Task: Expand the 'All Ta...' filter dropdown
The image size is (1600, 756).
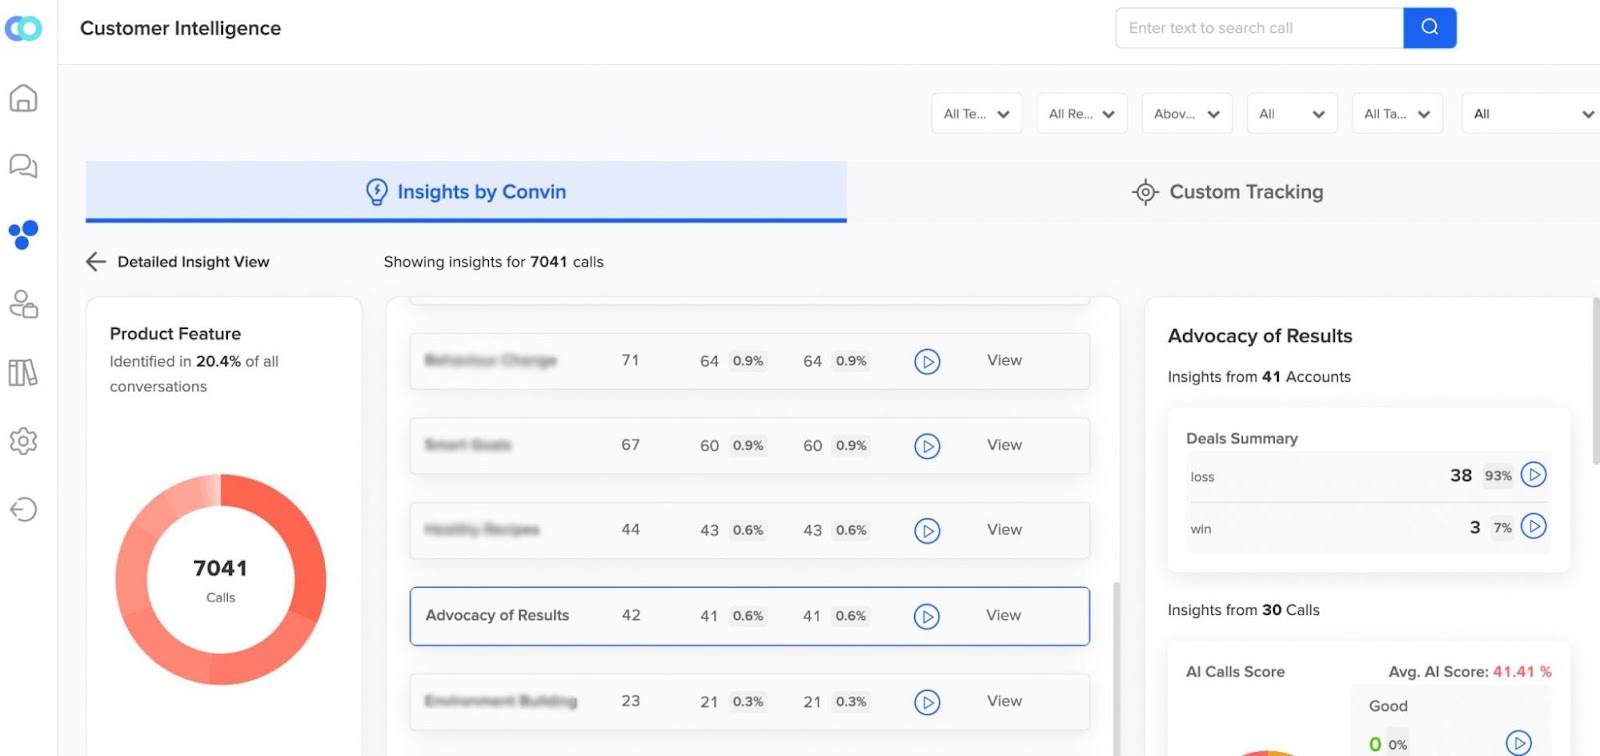Action: coord(1397,114)
